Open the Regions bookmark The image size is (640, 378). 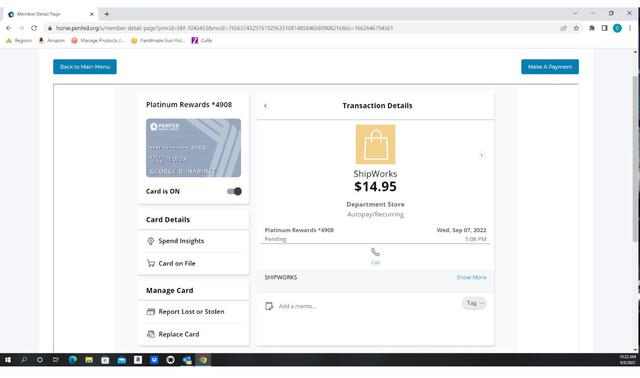point(19,40)
